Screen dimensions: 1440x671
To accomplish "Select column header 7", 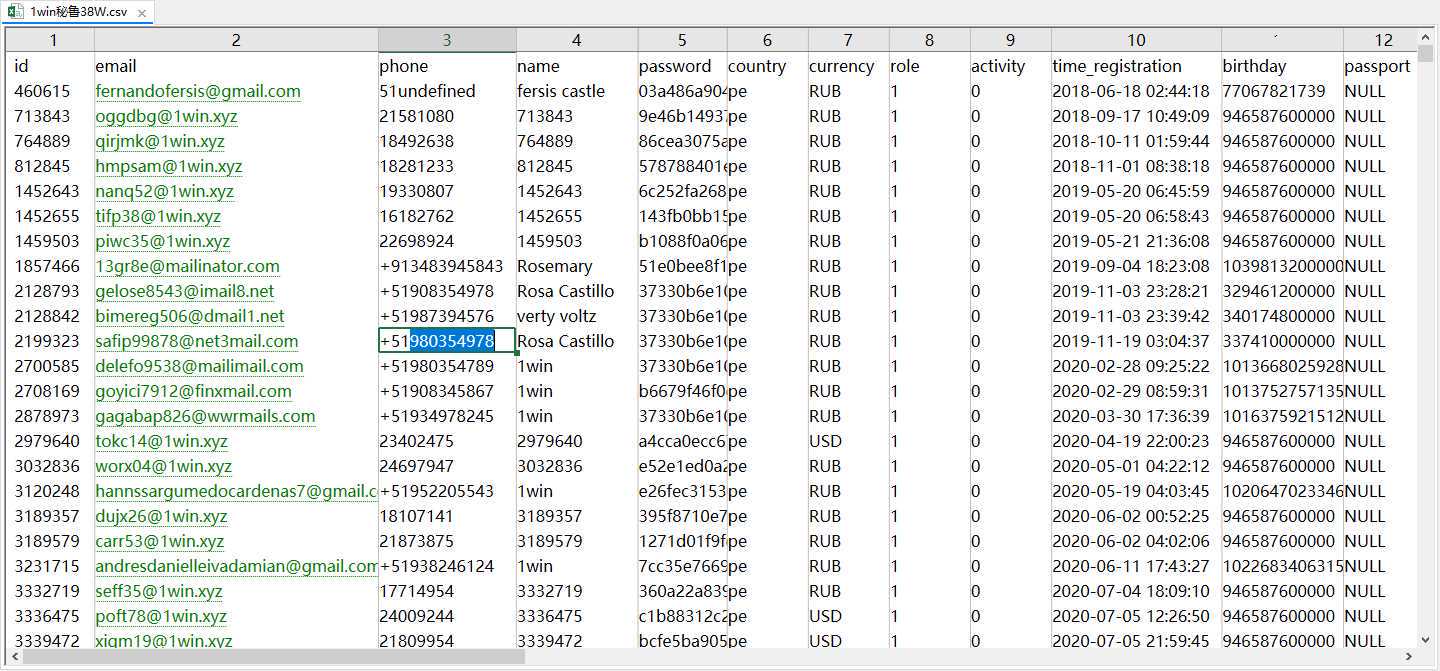I will [848, 40].
